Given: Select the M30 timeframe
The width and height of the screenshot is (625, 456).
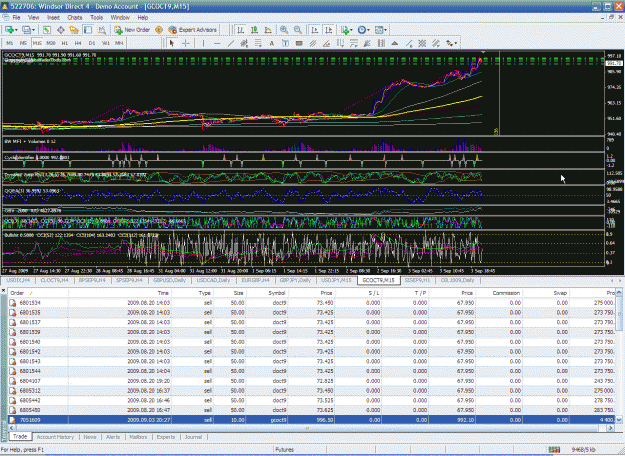Looking at the screenshot, I should pyautogui.click(x=51, y=43).
